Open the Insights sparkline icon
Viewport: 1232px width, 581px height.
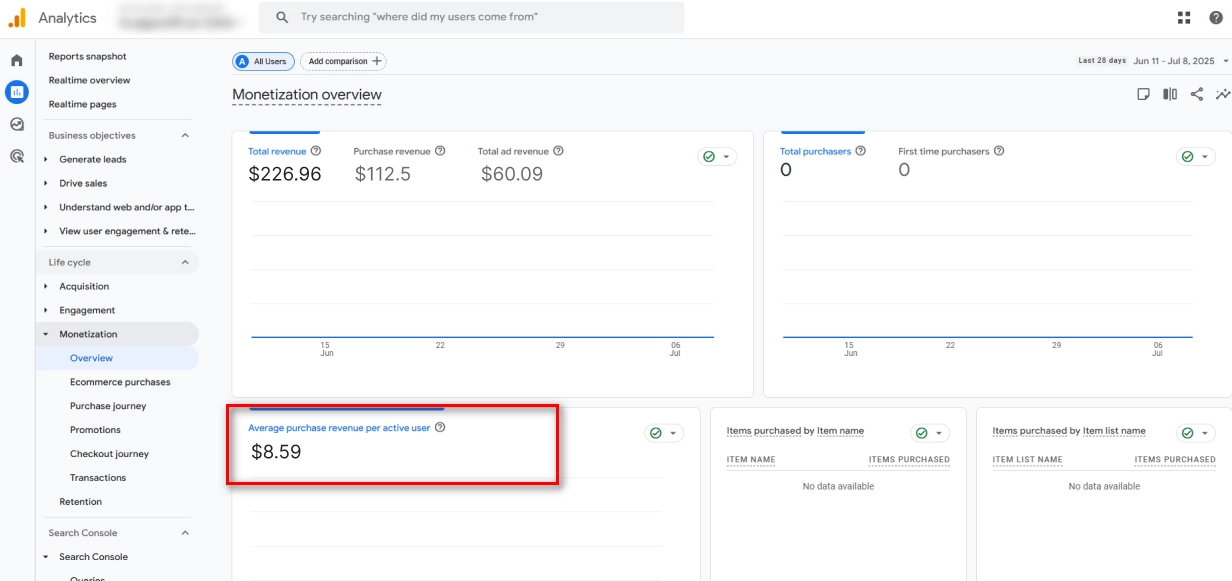coord(1222,94)
